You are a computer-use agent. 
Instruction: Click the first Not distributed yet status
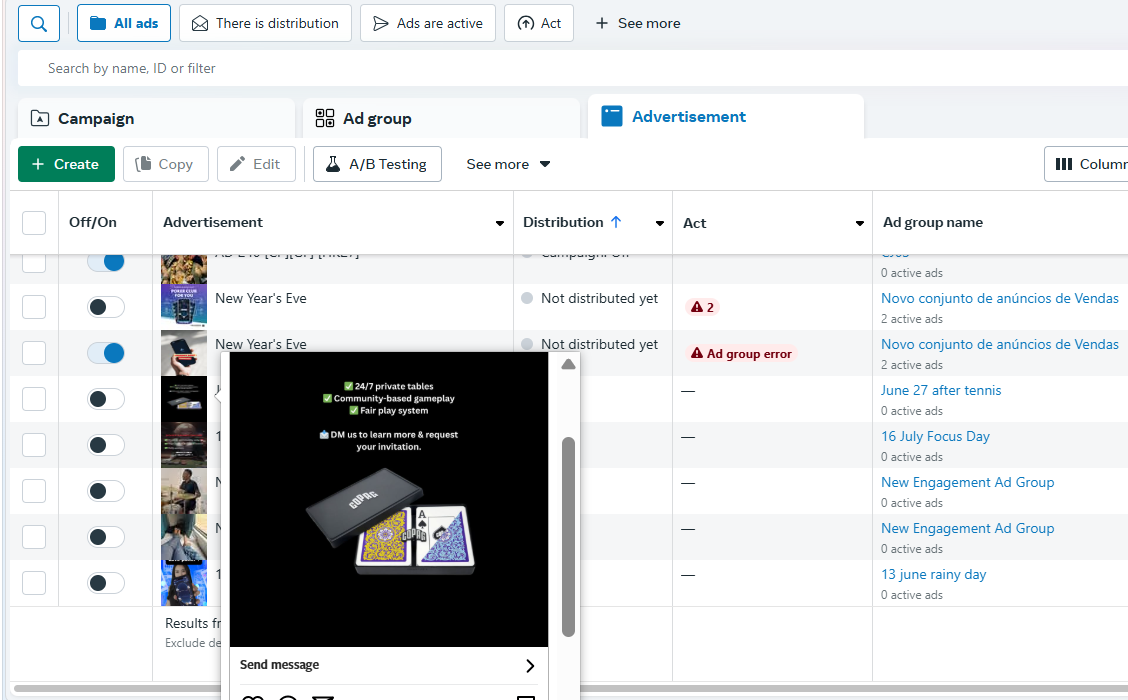tap(599, 298)
